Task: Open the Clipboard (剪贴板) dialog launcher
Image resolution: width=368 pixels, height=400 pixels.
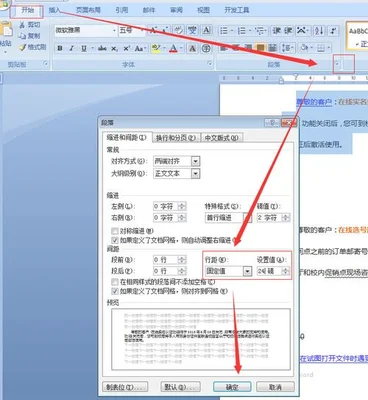Action: [46, 64]
